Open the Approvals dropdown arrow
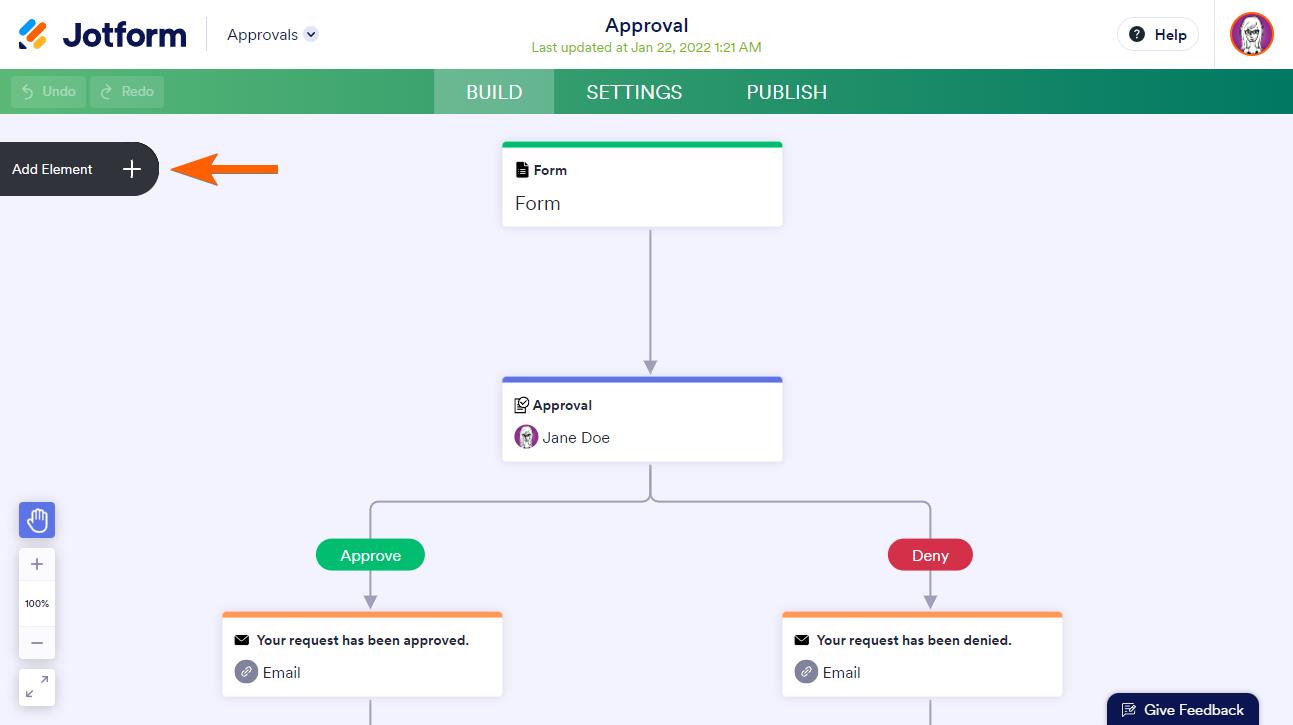1293x725 pixels. click(311, 34)
